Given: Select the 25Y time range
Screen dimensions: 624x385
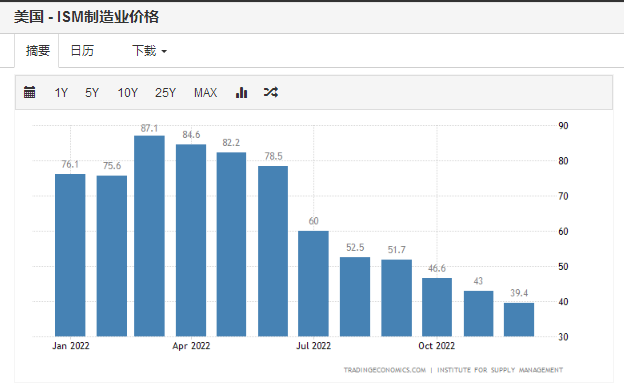Looking at the screenshot, I should point(165,93).
